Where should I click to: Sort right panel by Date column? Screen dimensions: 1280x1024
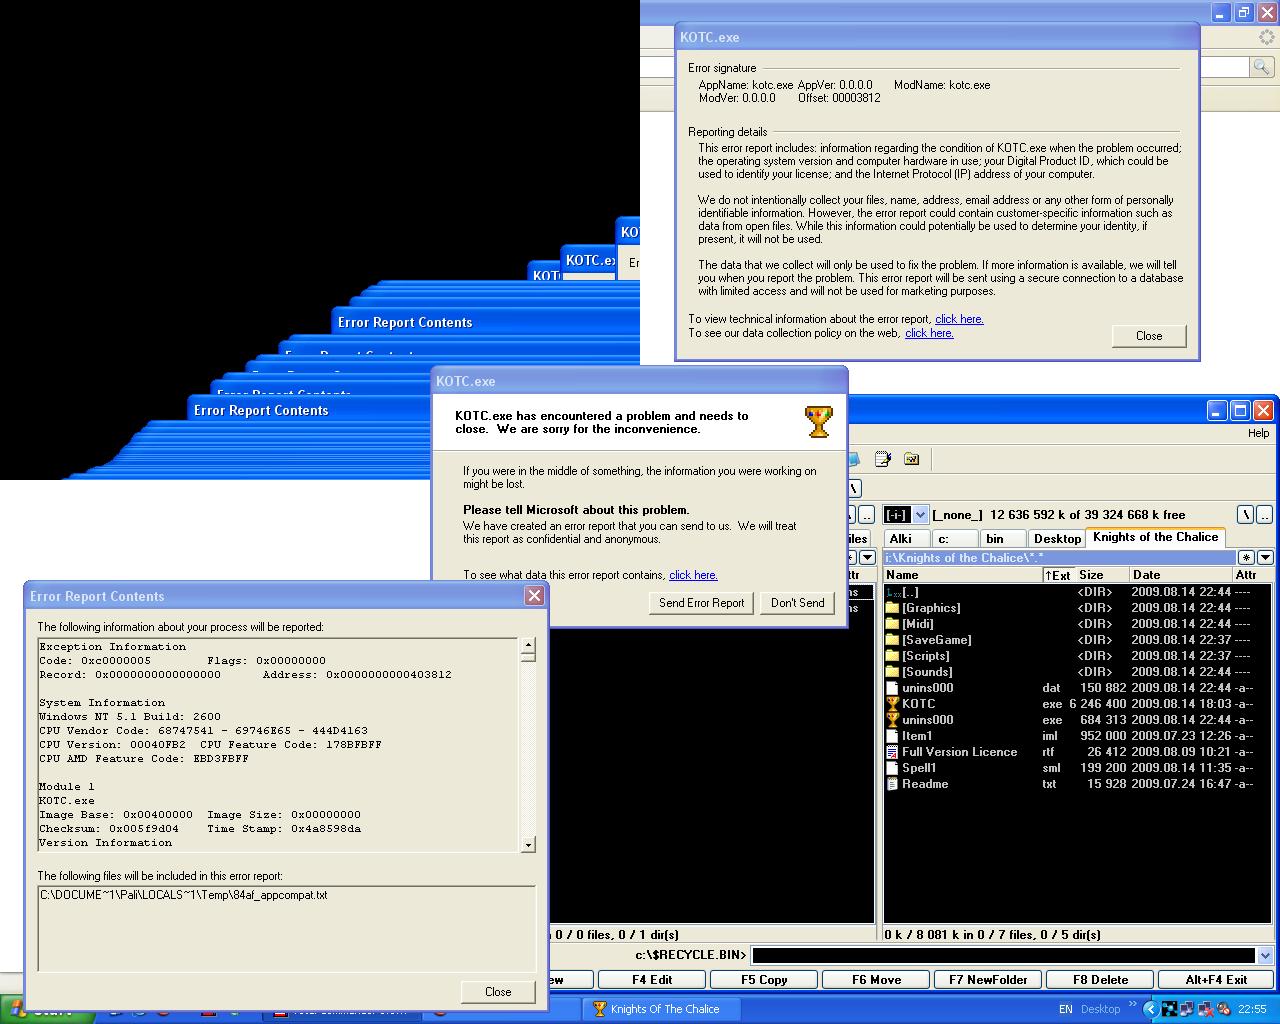[x=1180, y=575]
